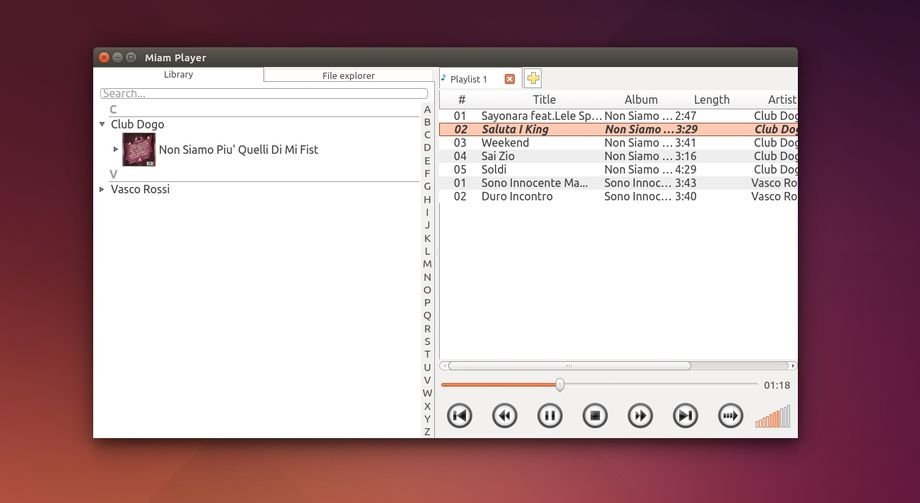Click the library search field
Screen dimensions: 920x503
click(x=263, y=94)
